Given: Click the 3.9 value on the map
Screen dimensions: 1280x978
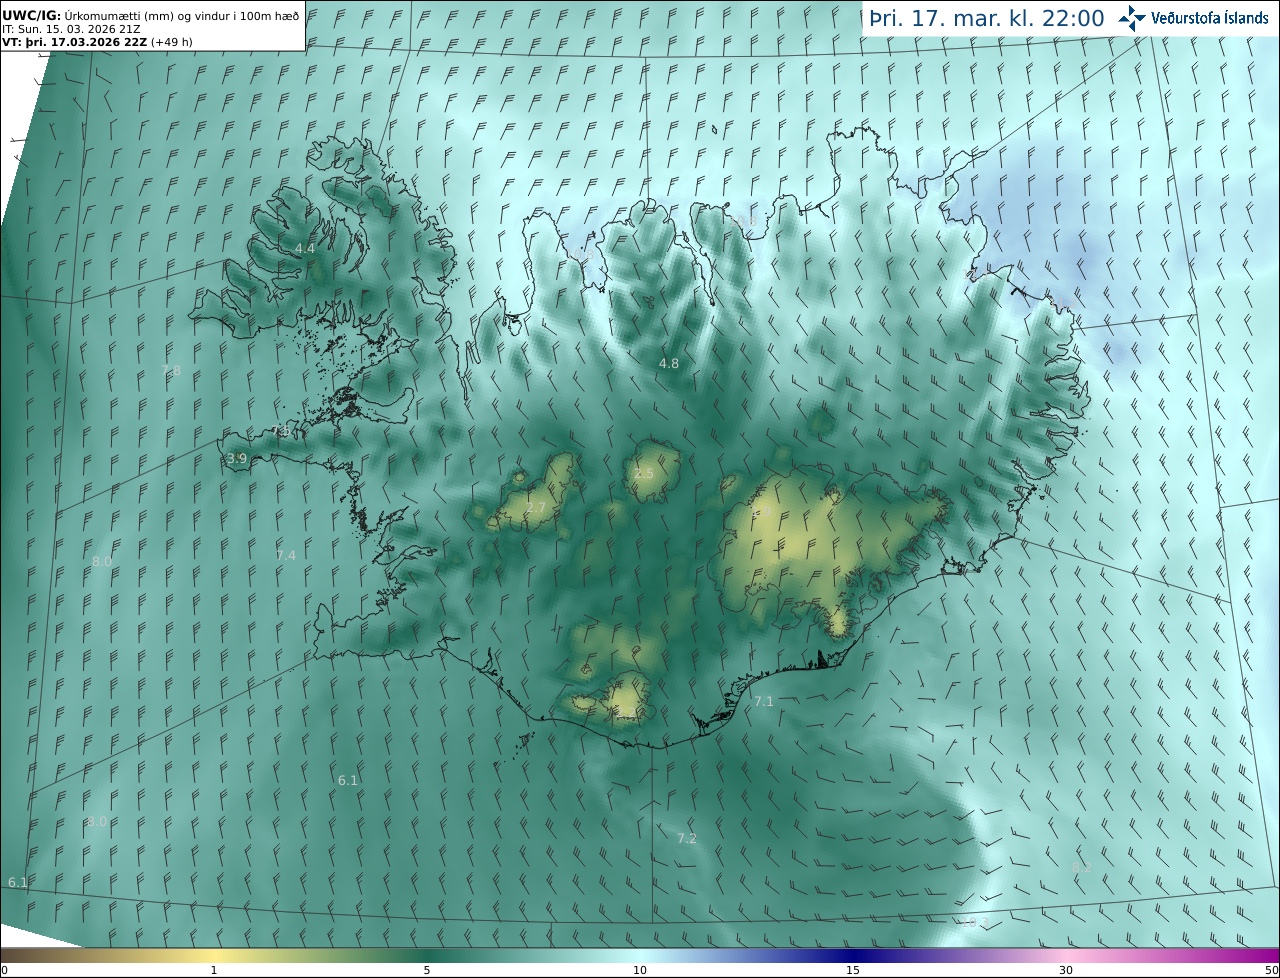Looking at the screenshot, I should (x=236, y=459).
